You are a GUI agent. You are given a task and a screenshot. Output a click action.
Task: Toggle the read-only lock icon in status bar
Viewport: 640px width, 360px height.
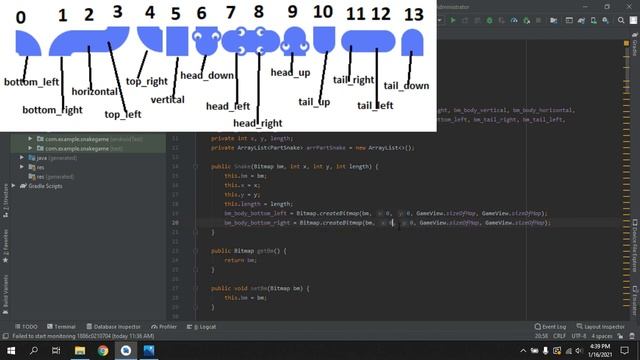click(620, 336)
